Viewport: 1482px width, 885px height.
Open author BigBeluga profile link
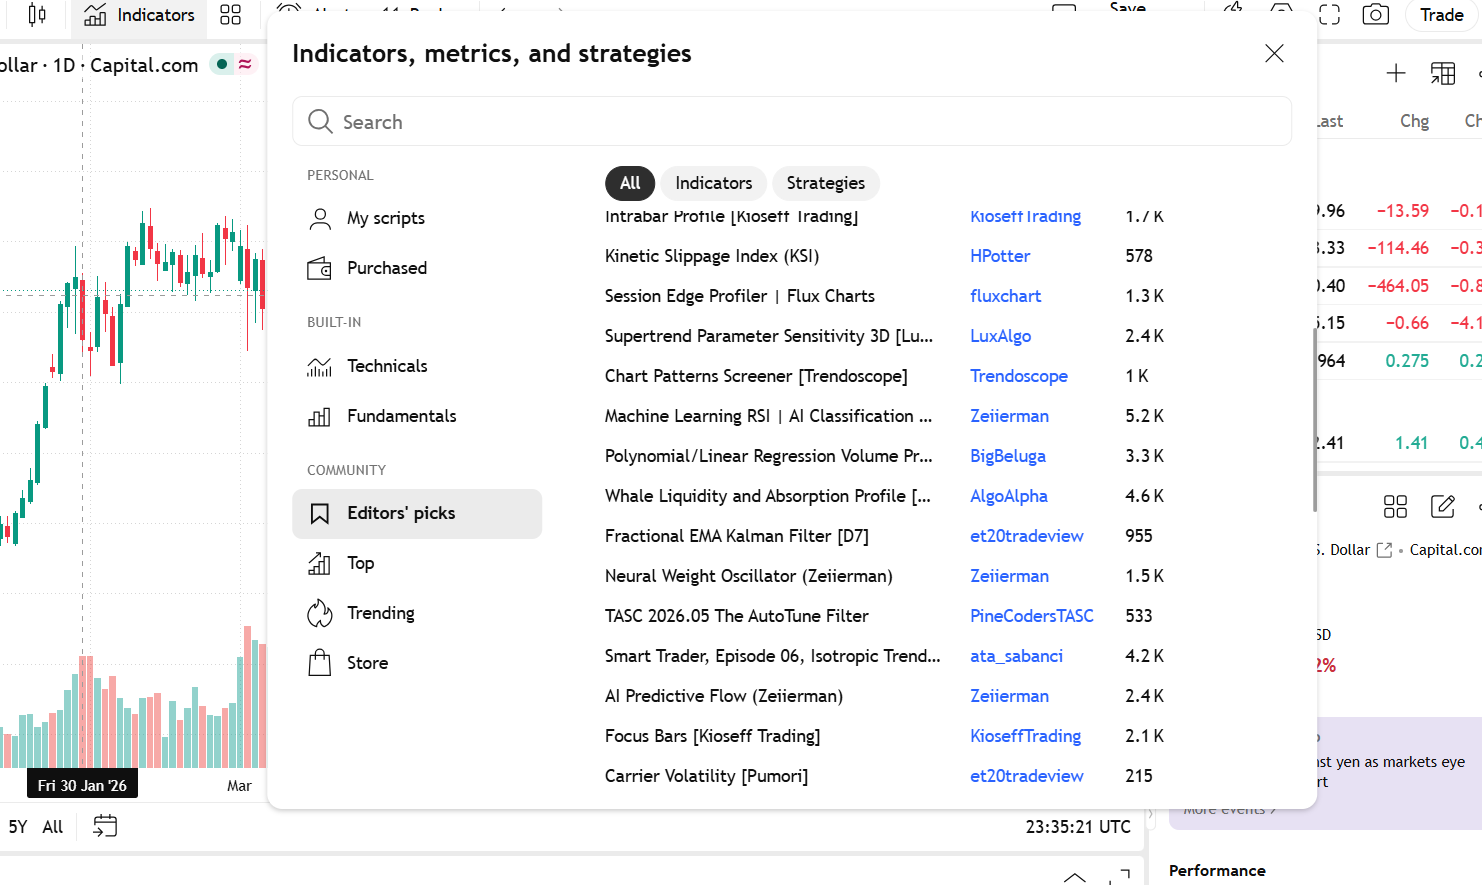pyautogui.click(x=1008, y=456)
